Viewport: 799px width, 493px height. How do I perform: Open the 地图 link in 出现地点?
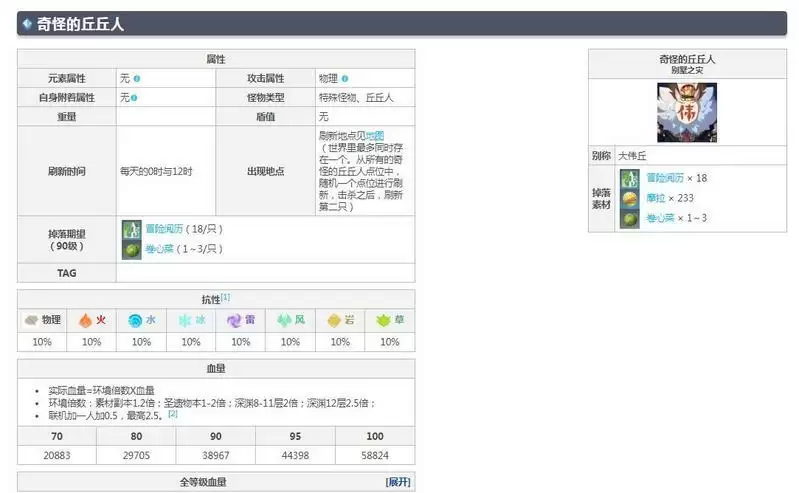point(375,135)
